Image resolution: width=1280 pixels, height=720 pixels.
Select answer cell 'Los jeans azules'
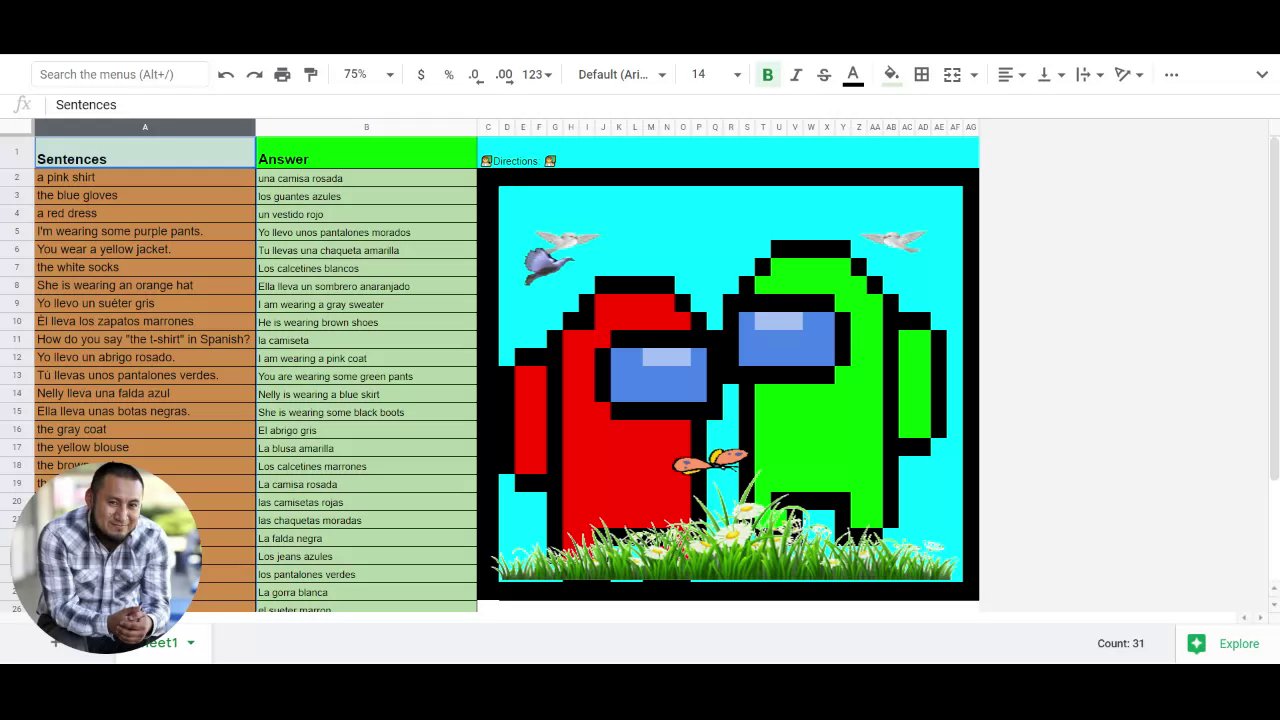pos(366,556)
